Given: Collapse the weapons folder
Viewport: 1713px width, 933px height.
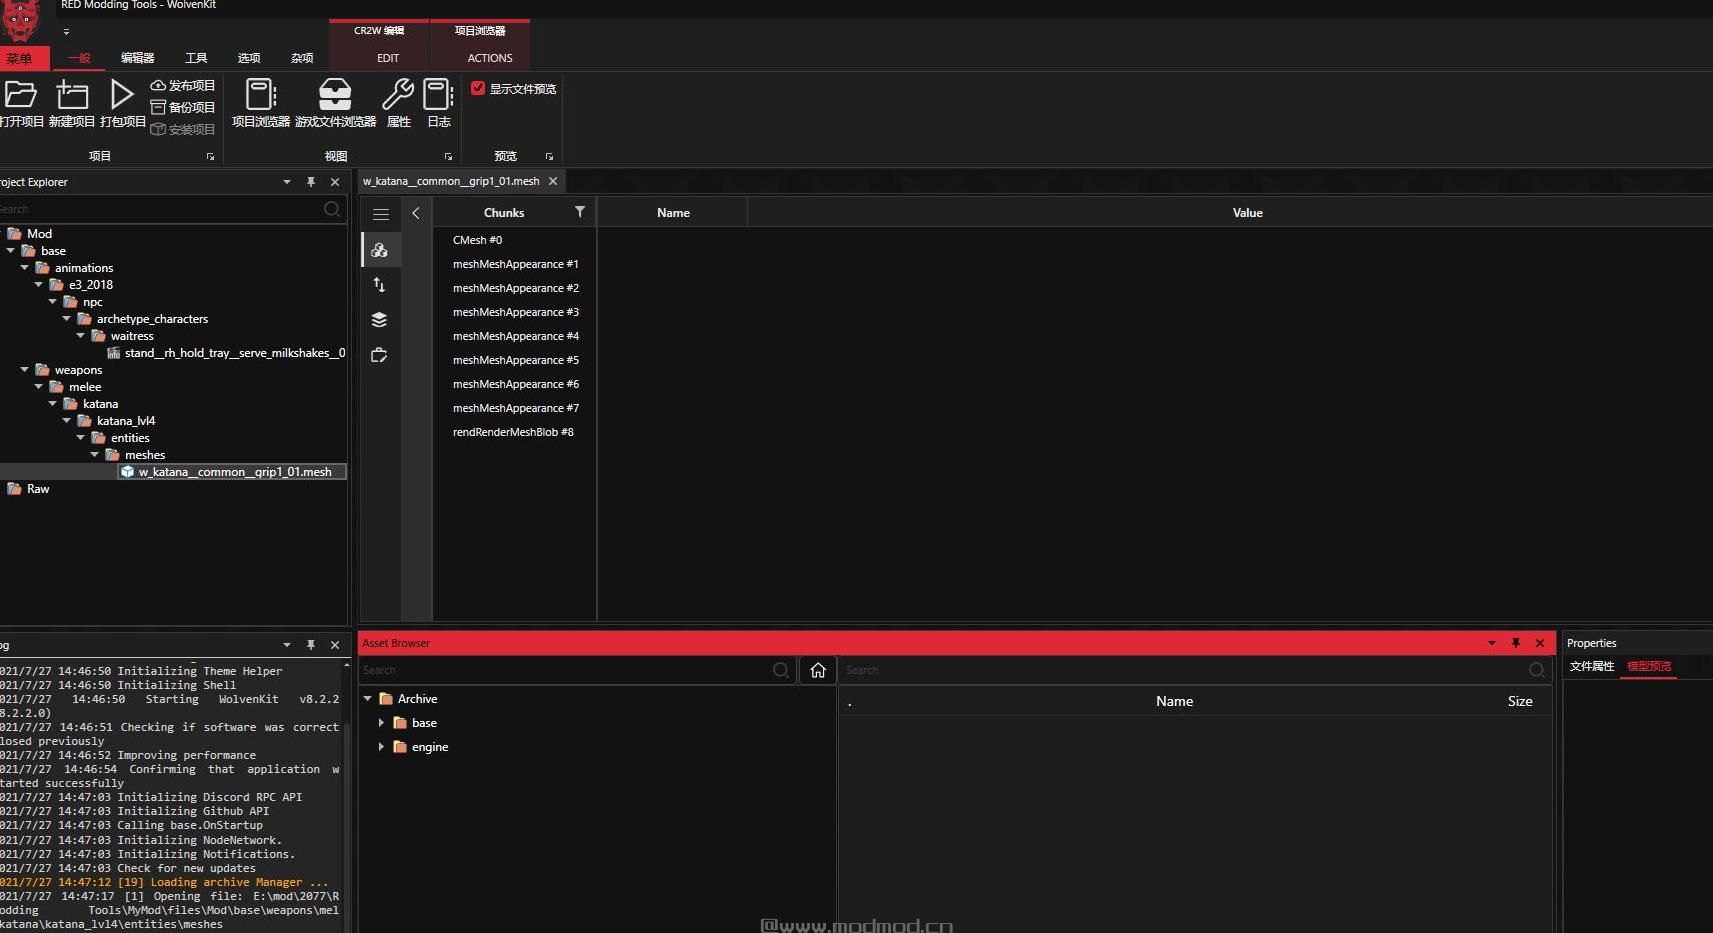Looking at the screenshot, I should (x=25, y=370).
